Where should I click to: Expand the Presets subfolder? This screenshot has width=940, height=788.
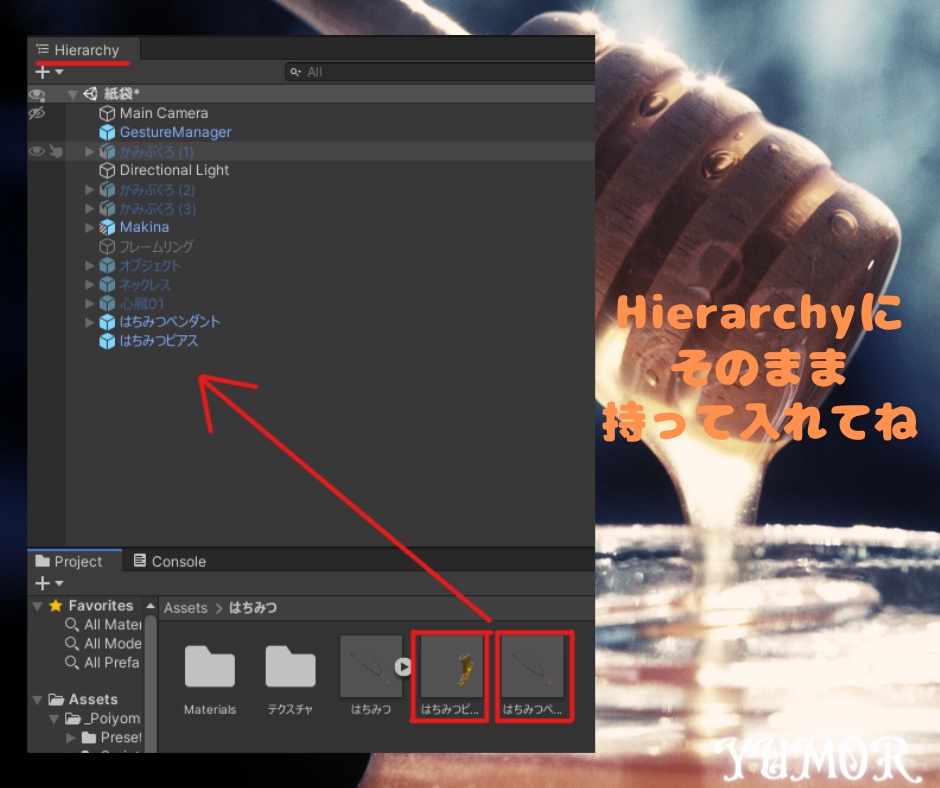pos(71,738)
